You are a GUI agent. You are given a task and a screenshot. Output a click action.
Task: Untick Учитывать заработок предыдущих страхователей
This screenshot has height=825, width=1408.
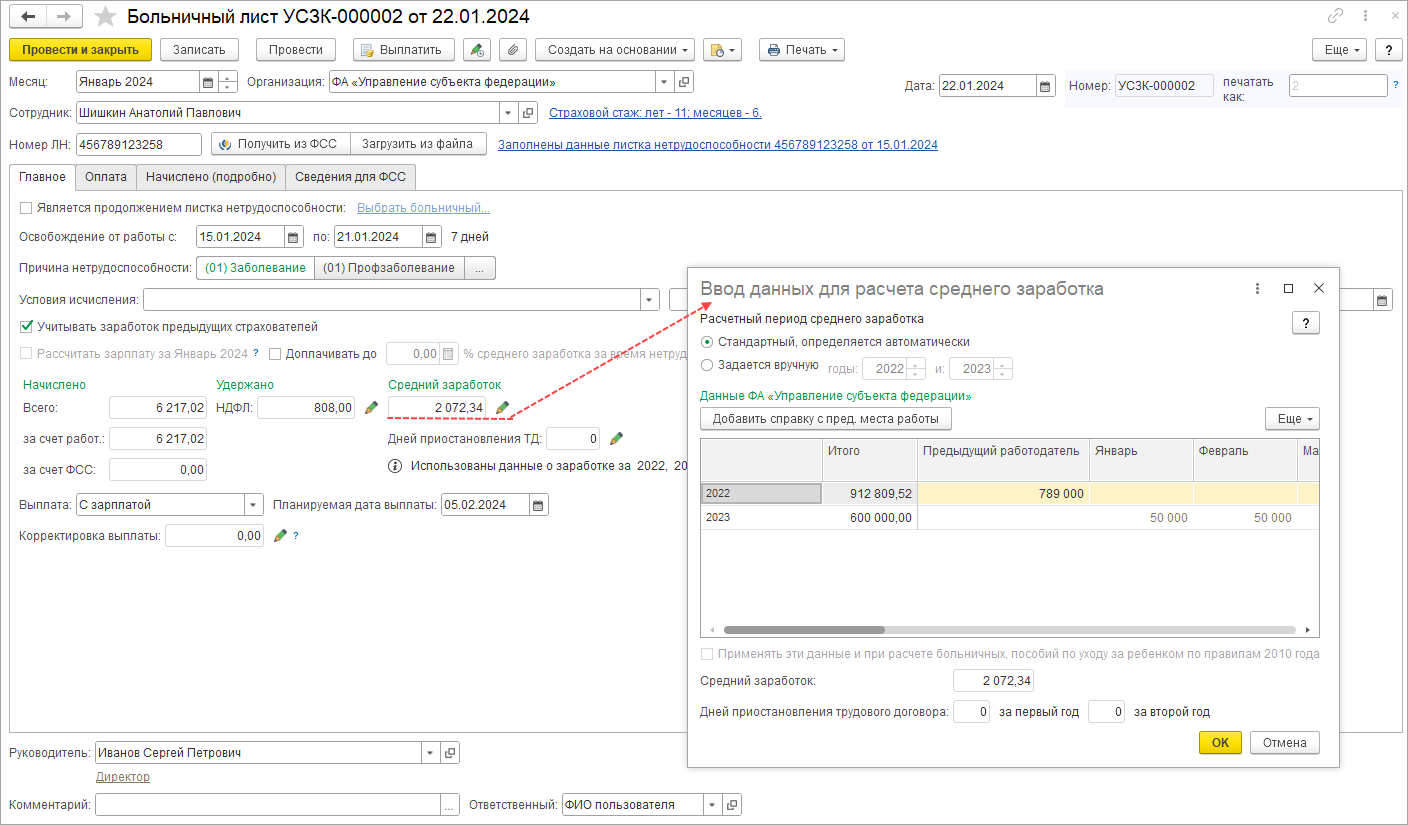click(x=26, y=326)
